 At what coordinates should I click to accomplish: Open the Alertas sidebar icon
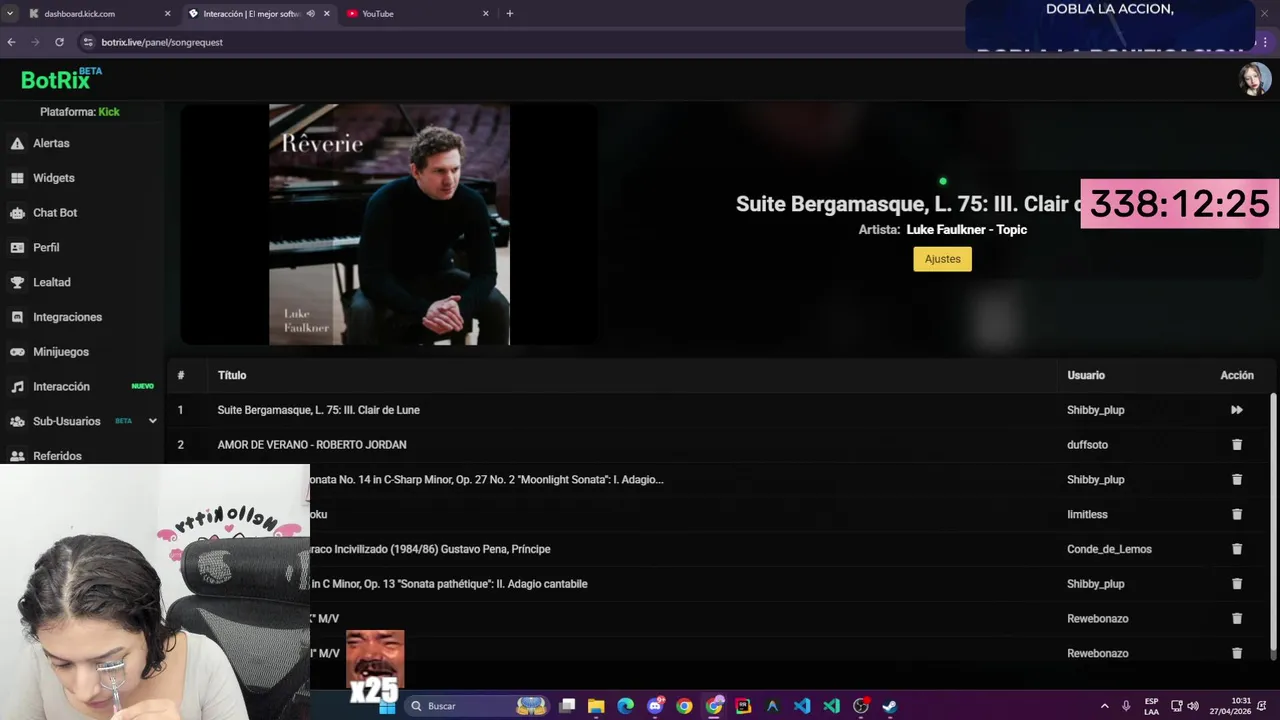[17, 144]
